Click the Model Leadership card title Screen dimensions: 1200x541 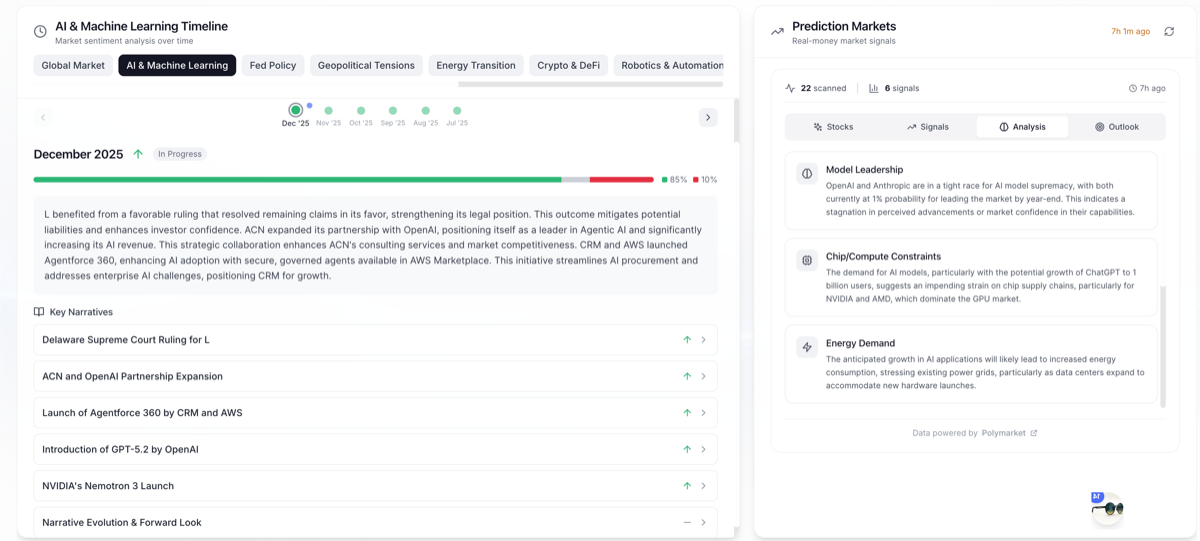tap(864, 170)
